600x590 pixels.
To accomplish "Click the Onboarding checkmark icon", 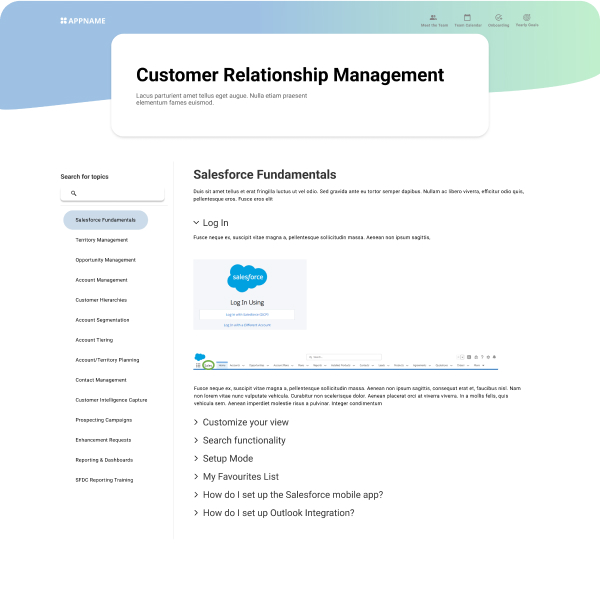I will (498, 18).
